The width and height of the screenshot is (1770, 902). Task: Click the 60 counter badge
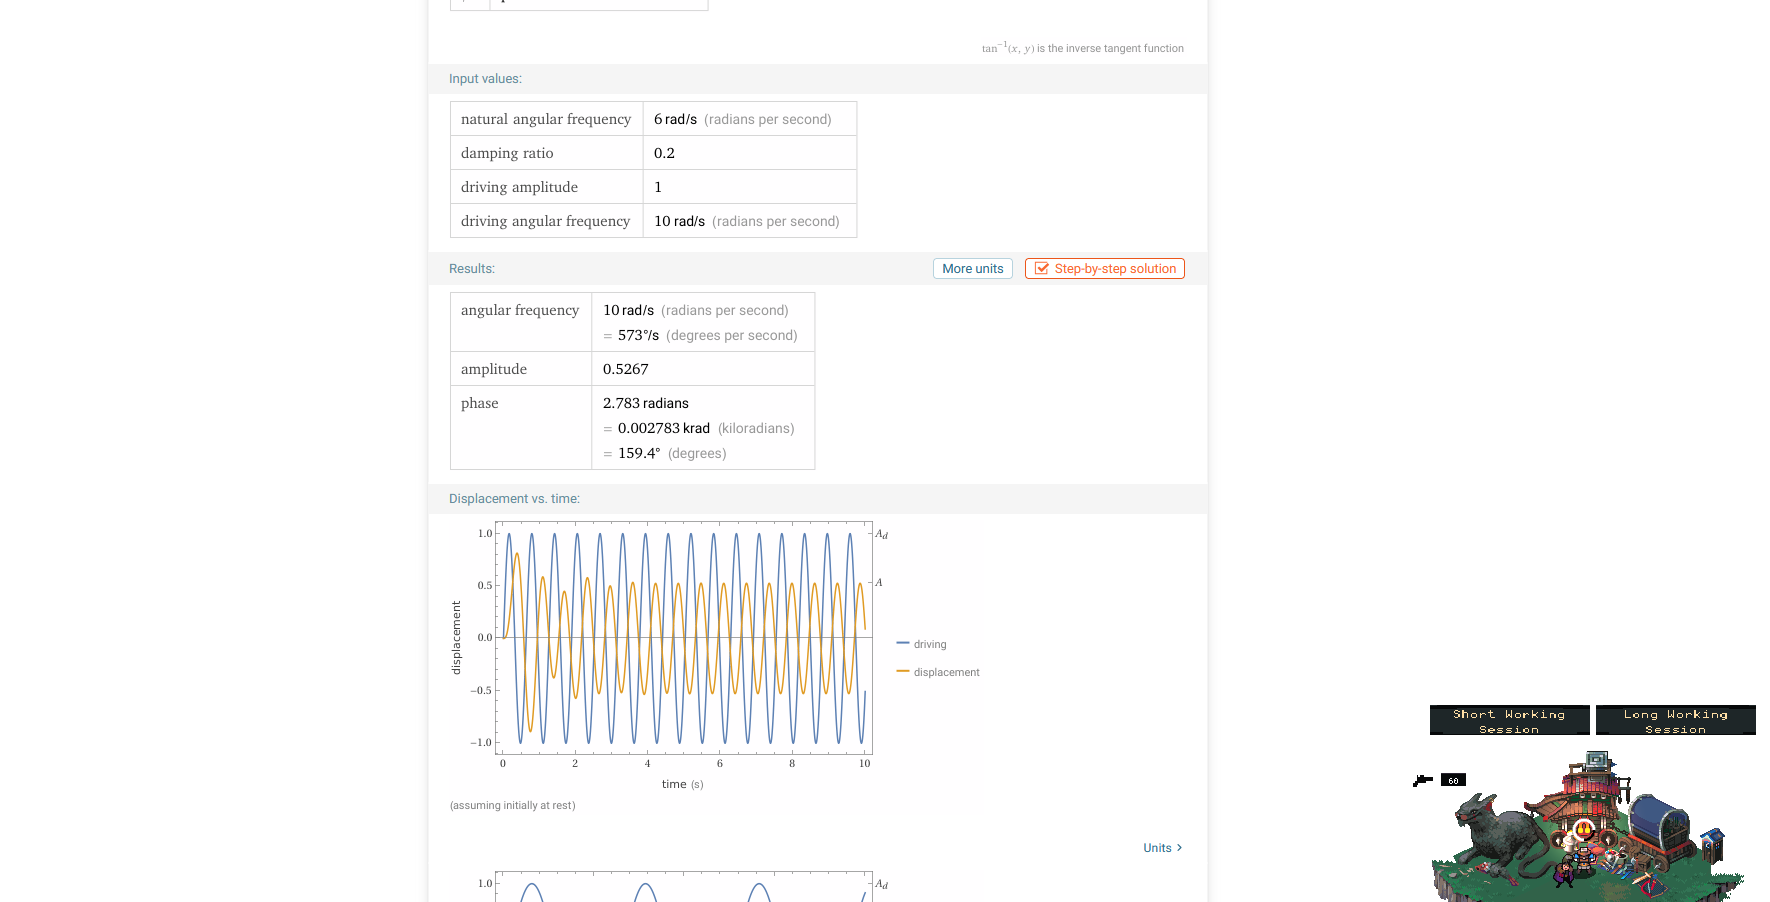[1453, 780]
